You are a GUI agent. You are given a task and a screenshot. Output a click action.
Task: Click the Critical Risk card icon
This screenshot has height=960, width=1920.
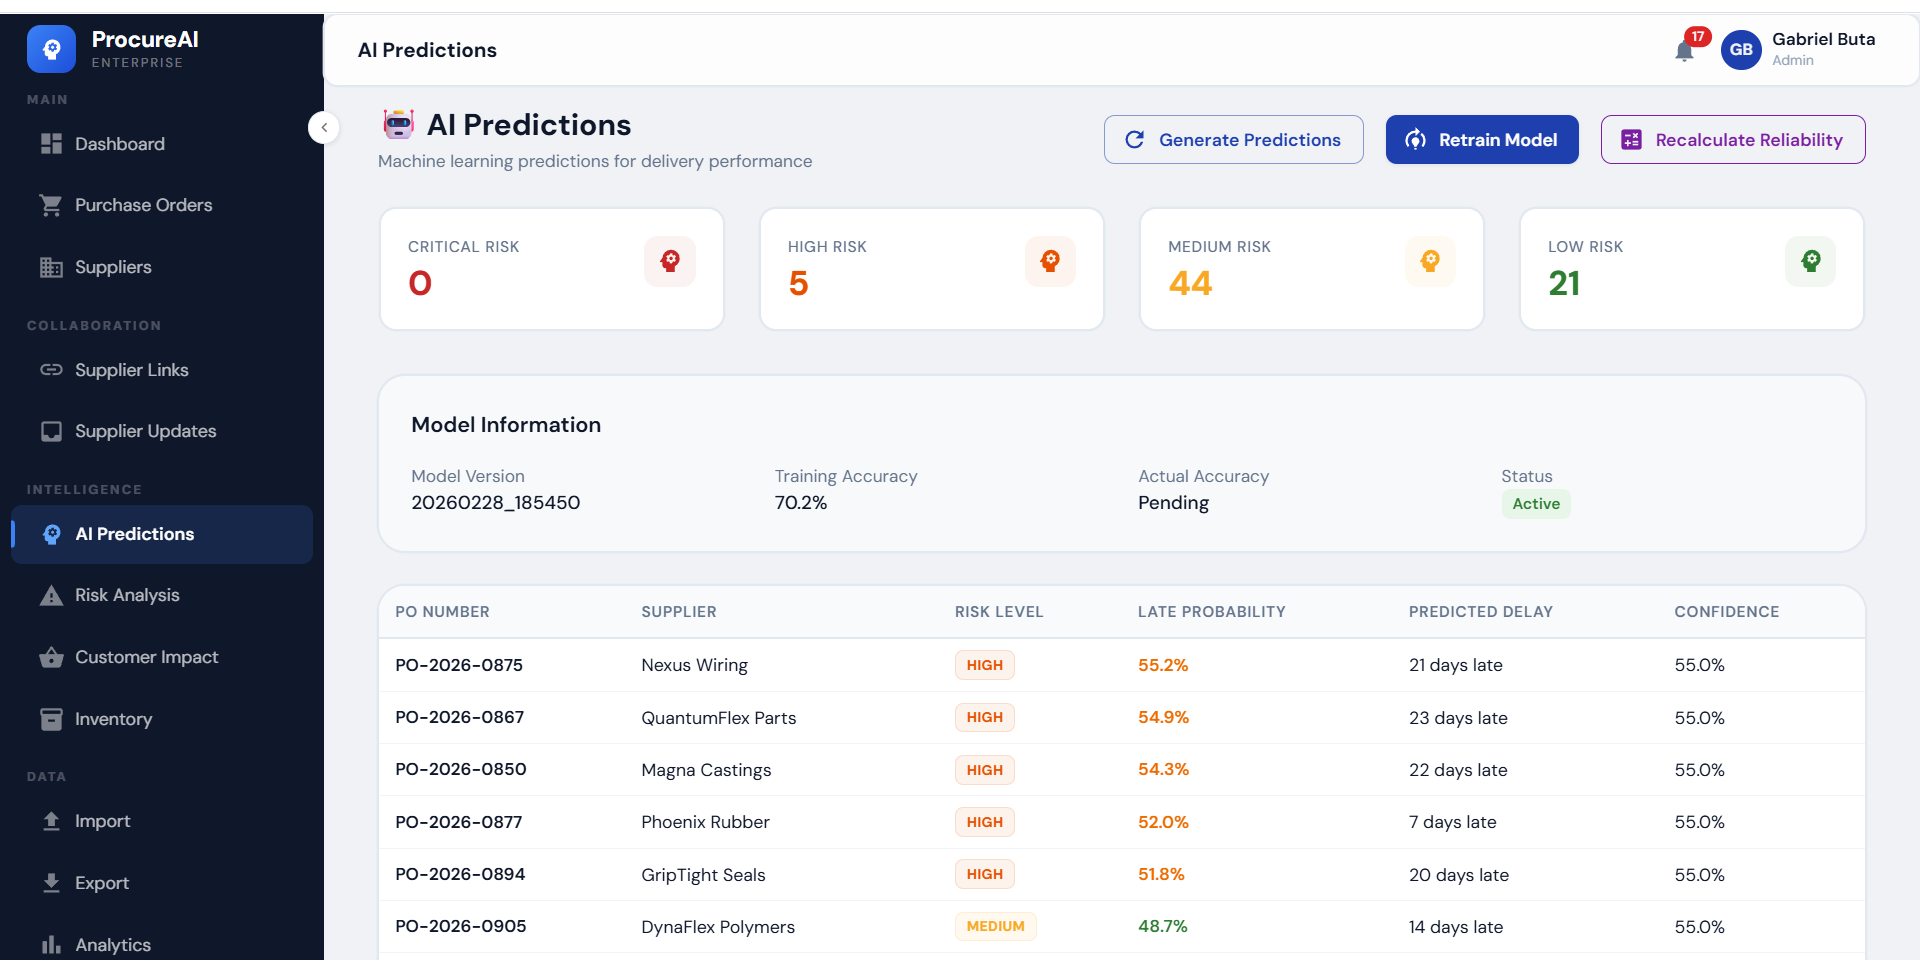[x=669, y=261]
